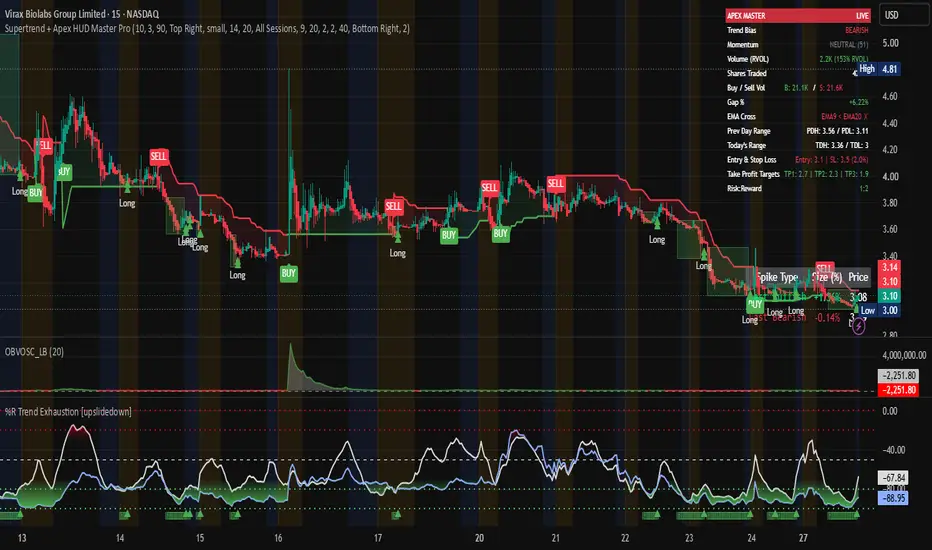Click the LIVE status in HUD header

point(862,16)
